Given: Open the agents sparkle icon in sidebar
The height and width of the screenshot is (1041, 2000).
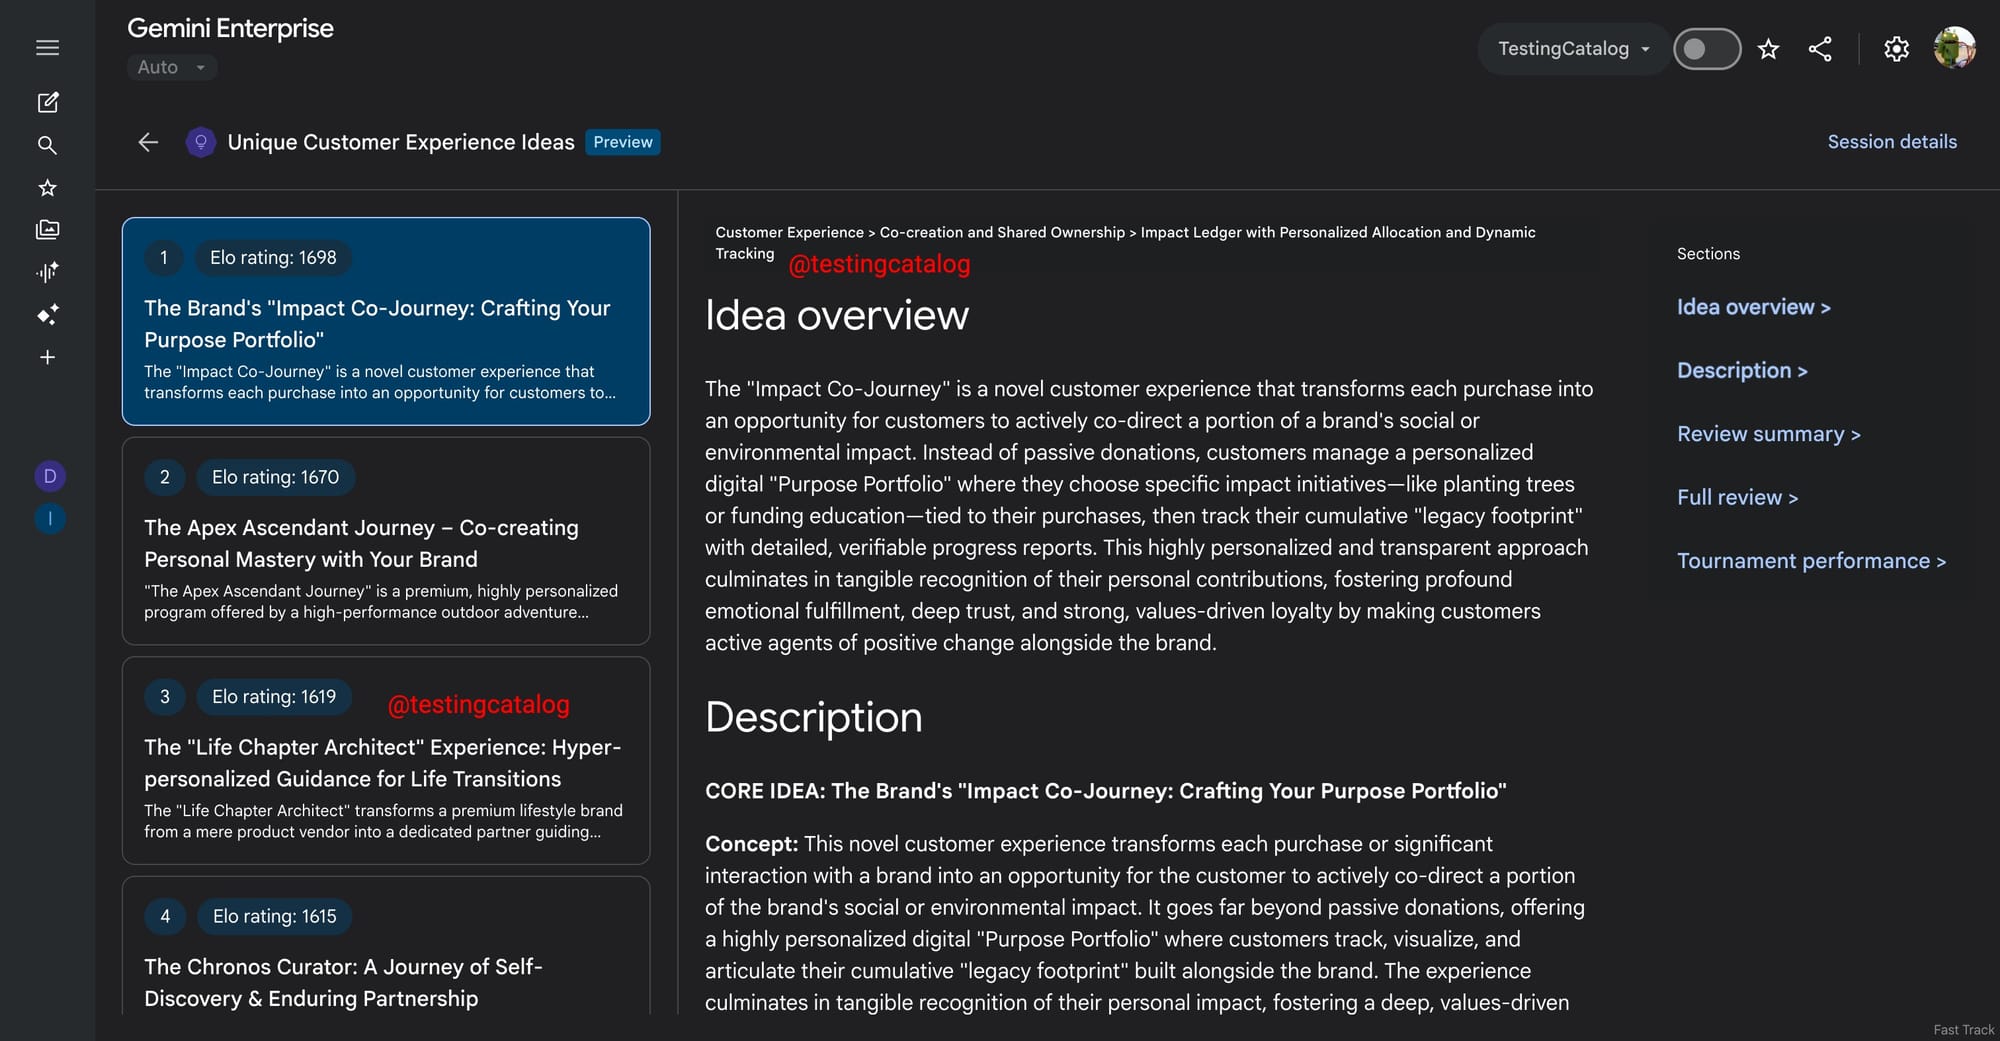Looking at the screenshot, I should [x=47, y=315].
